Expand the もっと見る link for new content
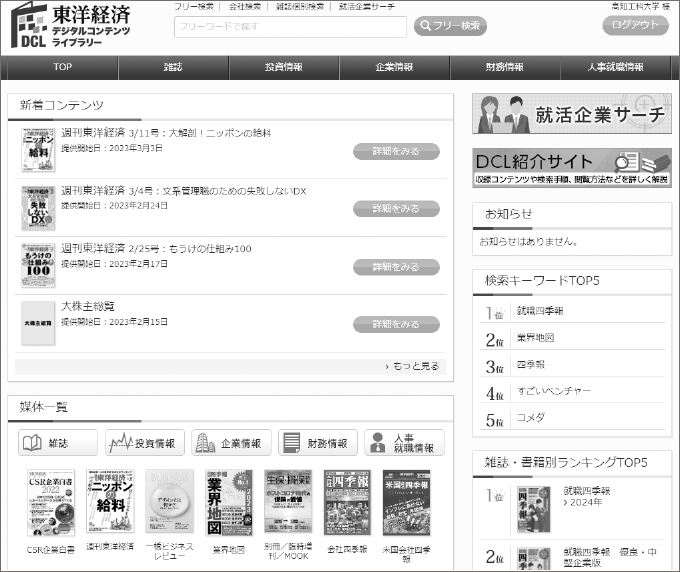680x572 pixels. point(412,366)
